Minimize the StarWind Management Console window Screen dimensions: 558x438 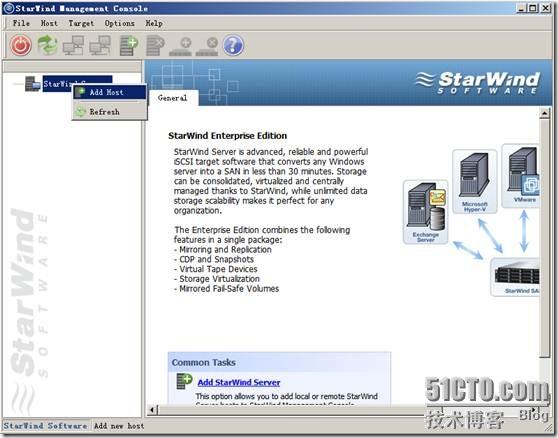pyautogui.click(x=521, y=8)
